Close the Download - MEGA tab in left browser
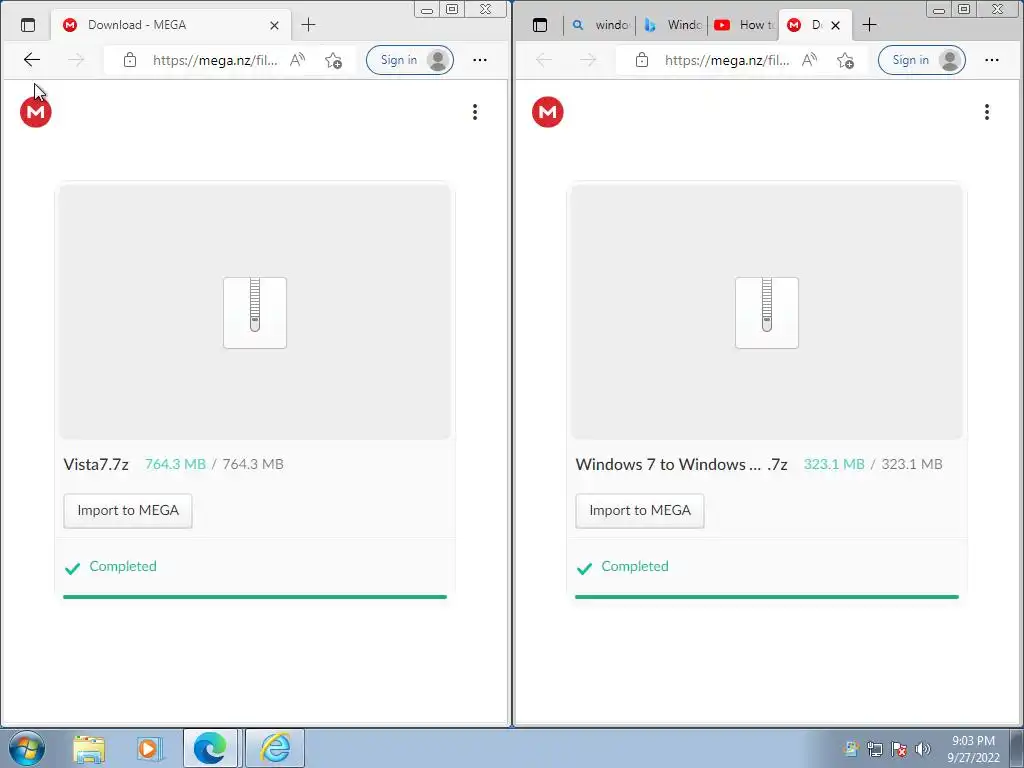Screen dimensions: 1024x768 pos(274,25)
